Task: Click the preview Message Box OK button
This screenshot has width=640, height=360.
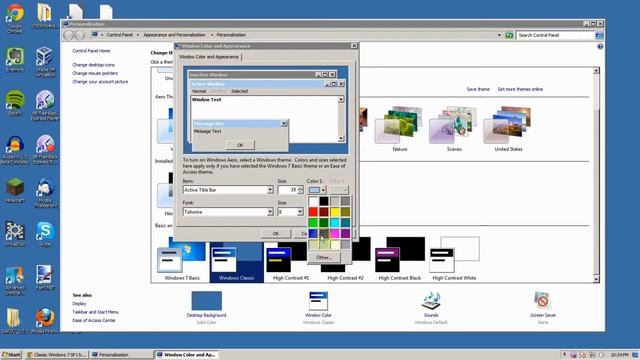Action: (240, 145)
